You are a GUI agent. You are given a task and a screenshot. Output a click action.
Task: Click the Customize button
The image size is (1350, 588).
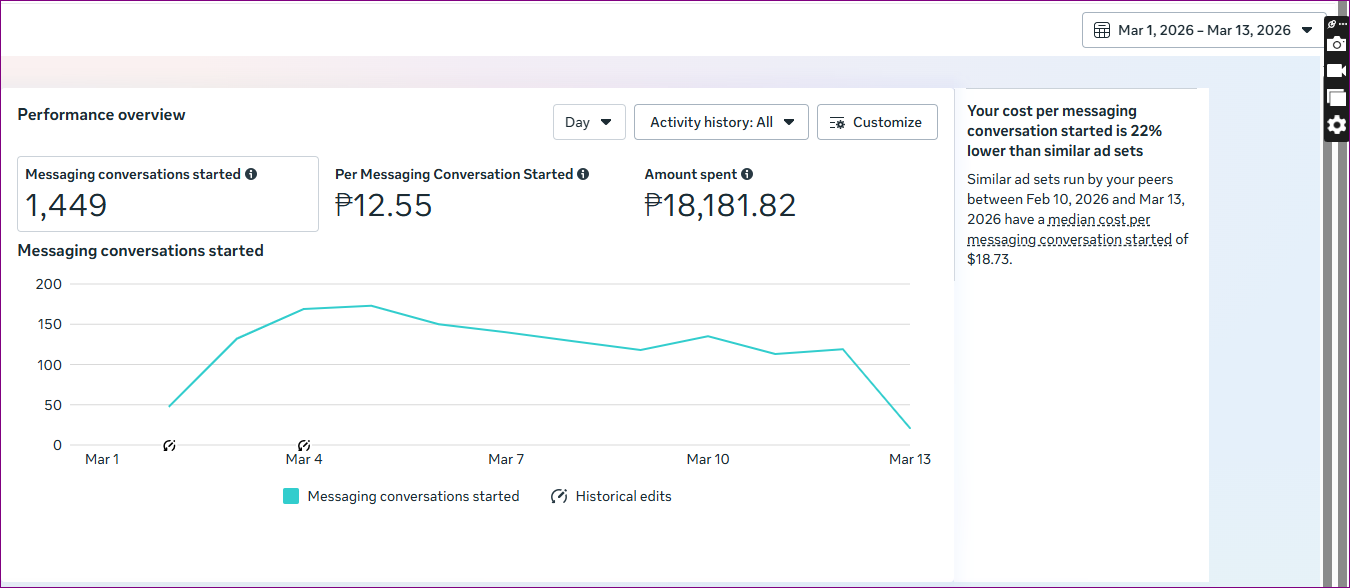[876, 122]
